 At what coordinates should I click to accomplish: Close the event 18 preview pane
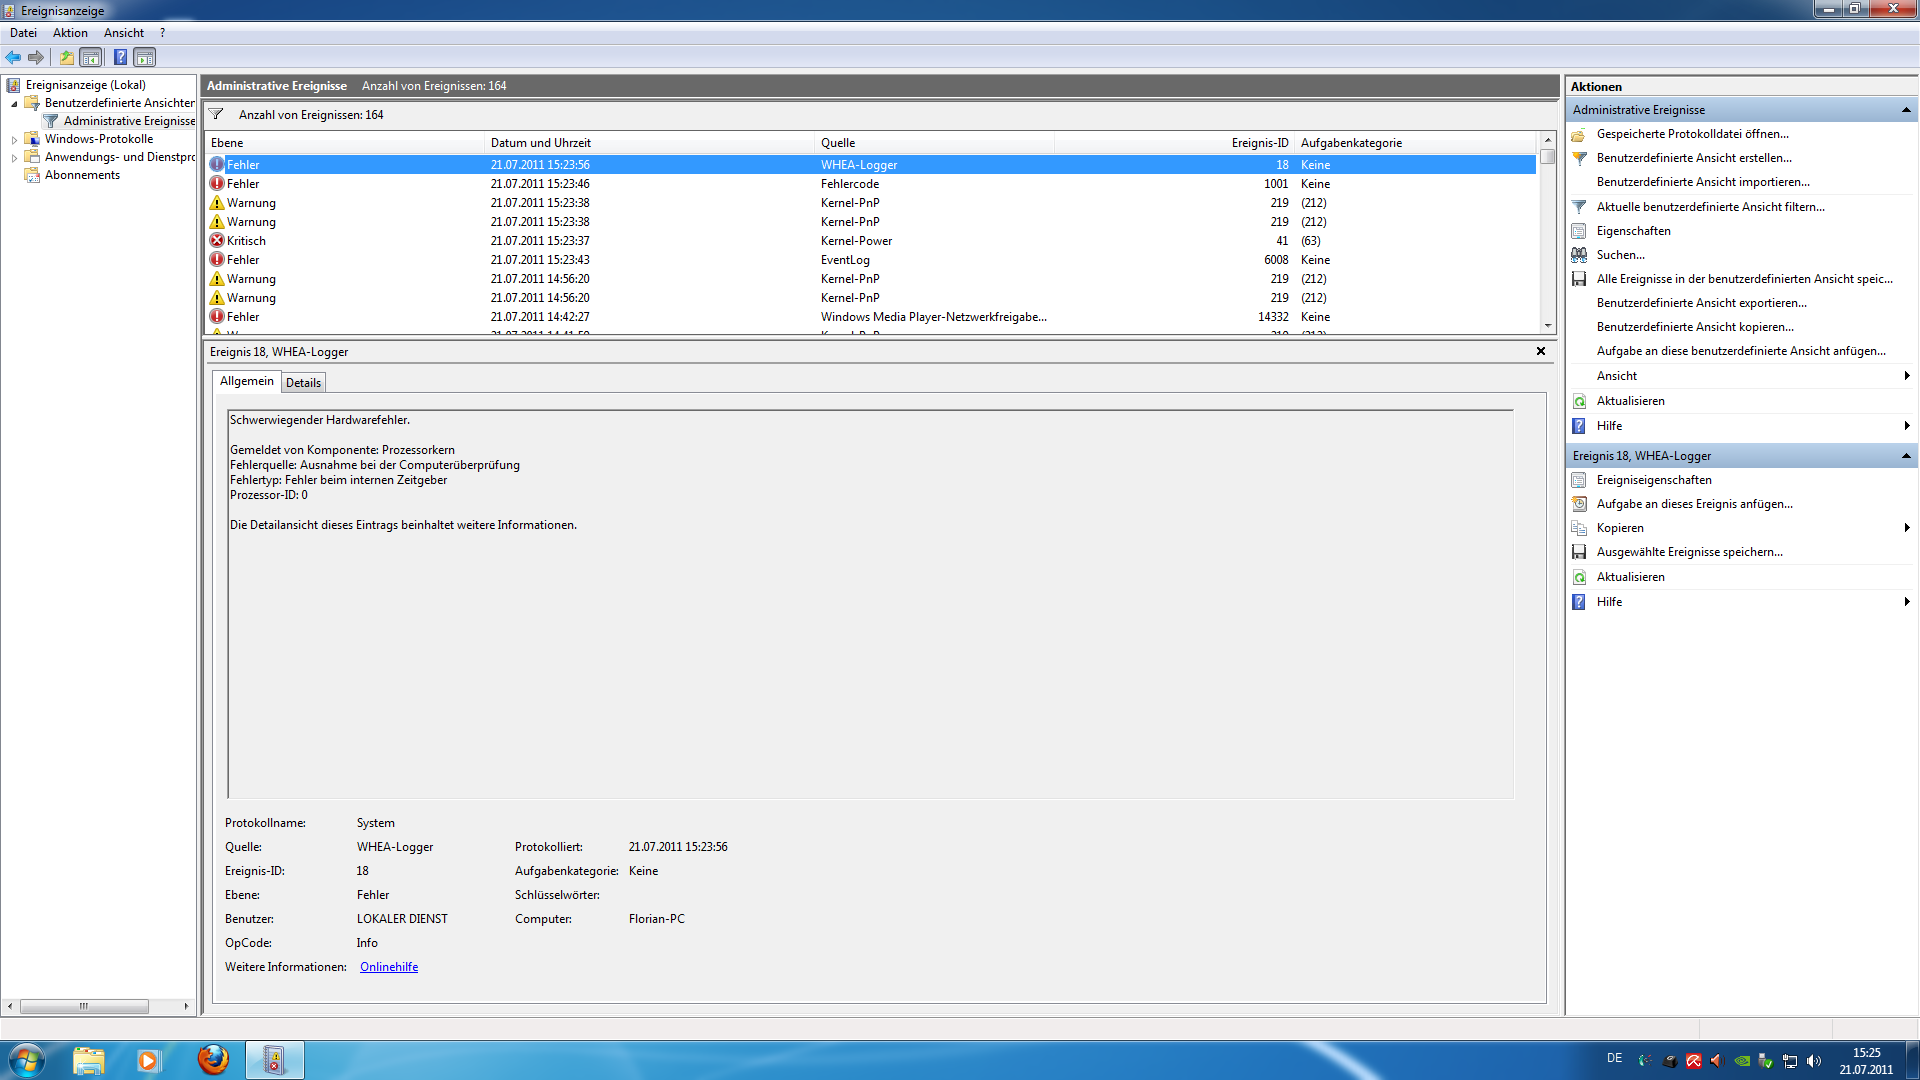click(x=1541, y=351)
